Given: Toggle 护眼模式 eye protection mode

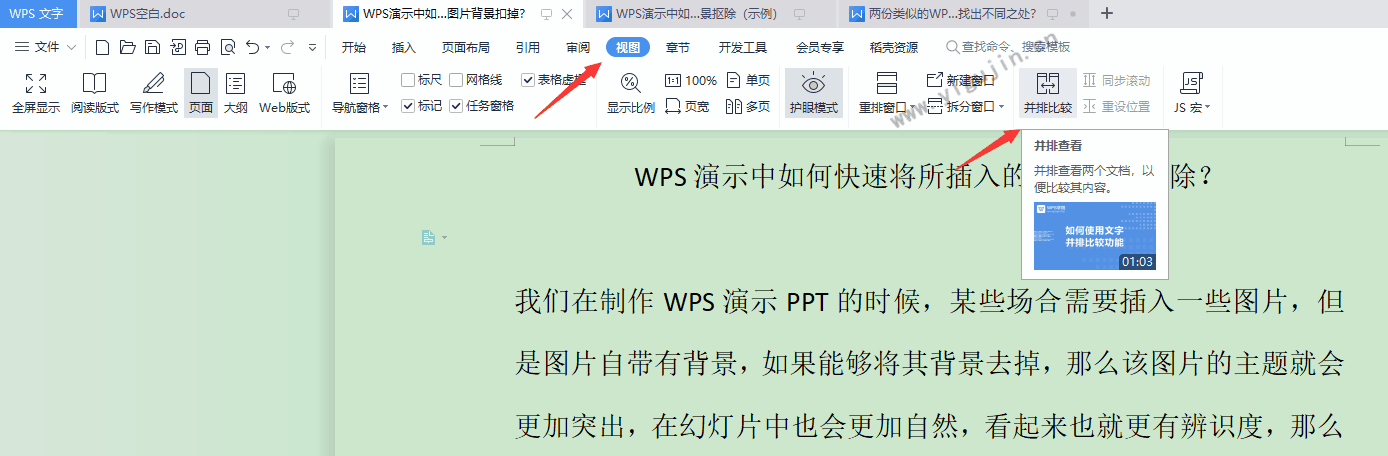Looking at the screenshot, I should pos(814,94).
